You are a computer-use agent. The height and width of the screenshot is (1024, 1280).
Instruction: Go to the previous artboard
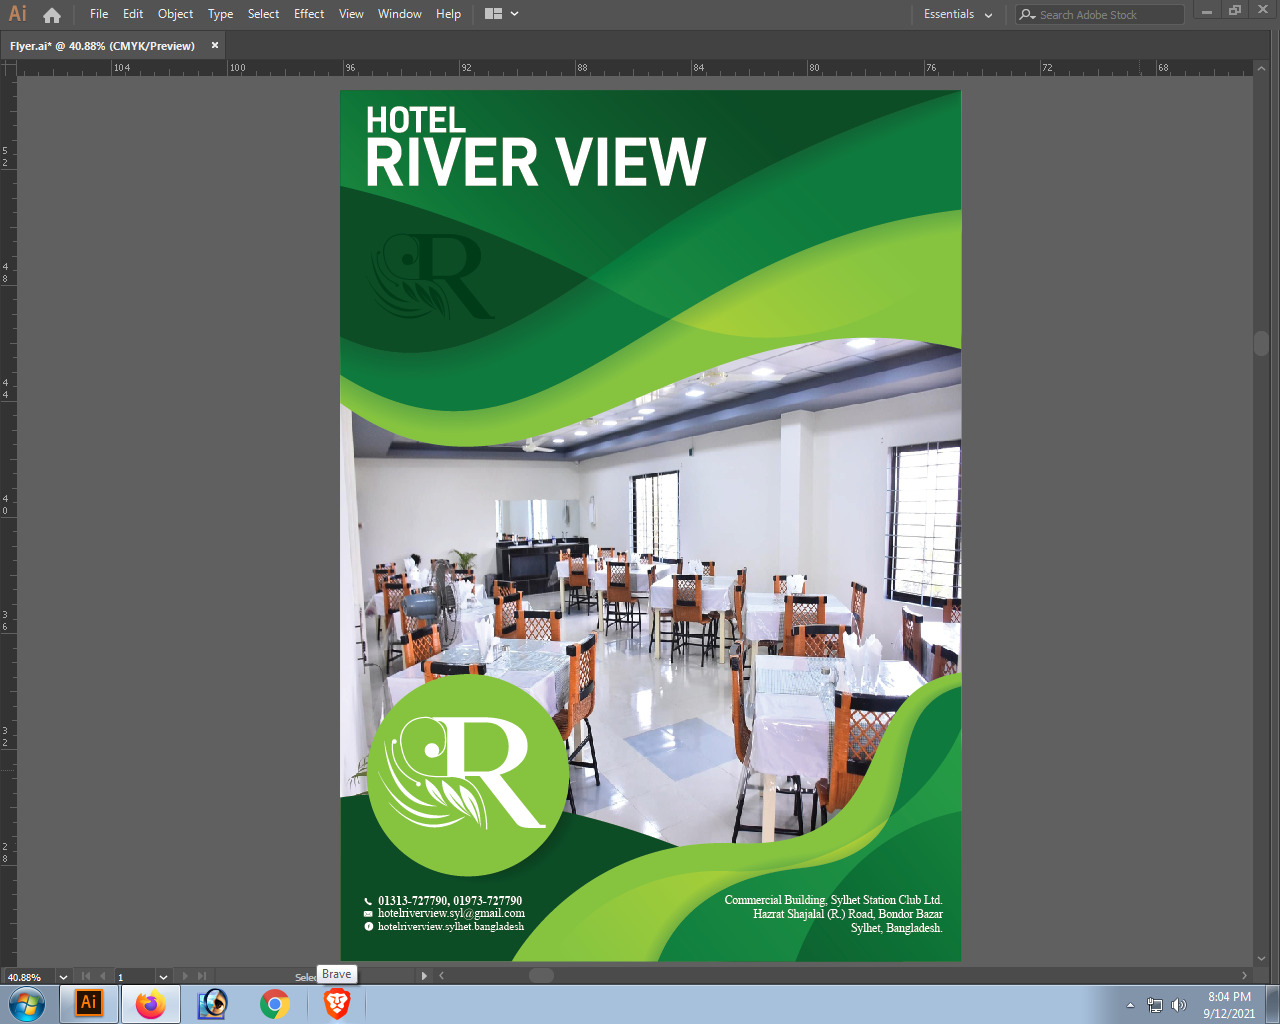[x=102, y=976]
